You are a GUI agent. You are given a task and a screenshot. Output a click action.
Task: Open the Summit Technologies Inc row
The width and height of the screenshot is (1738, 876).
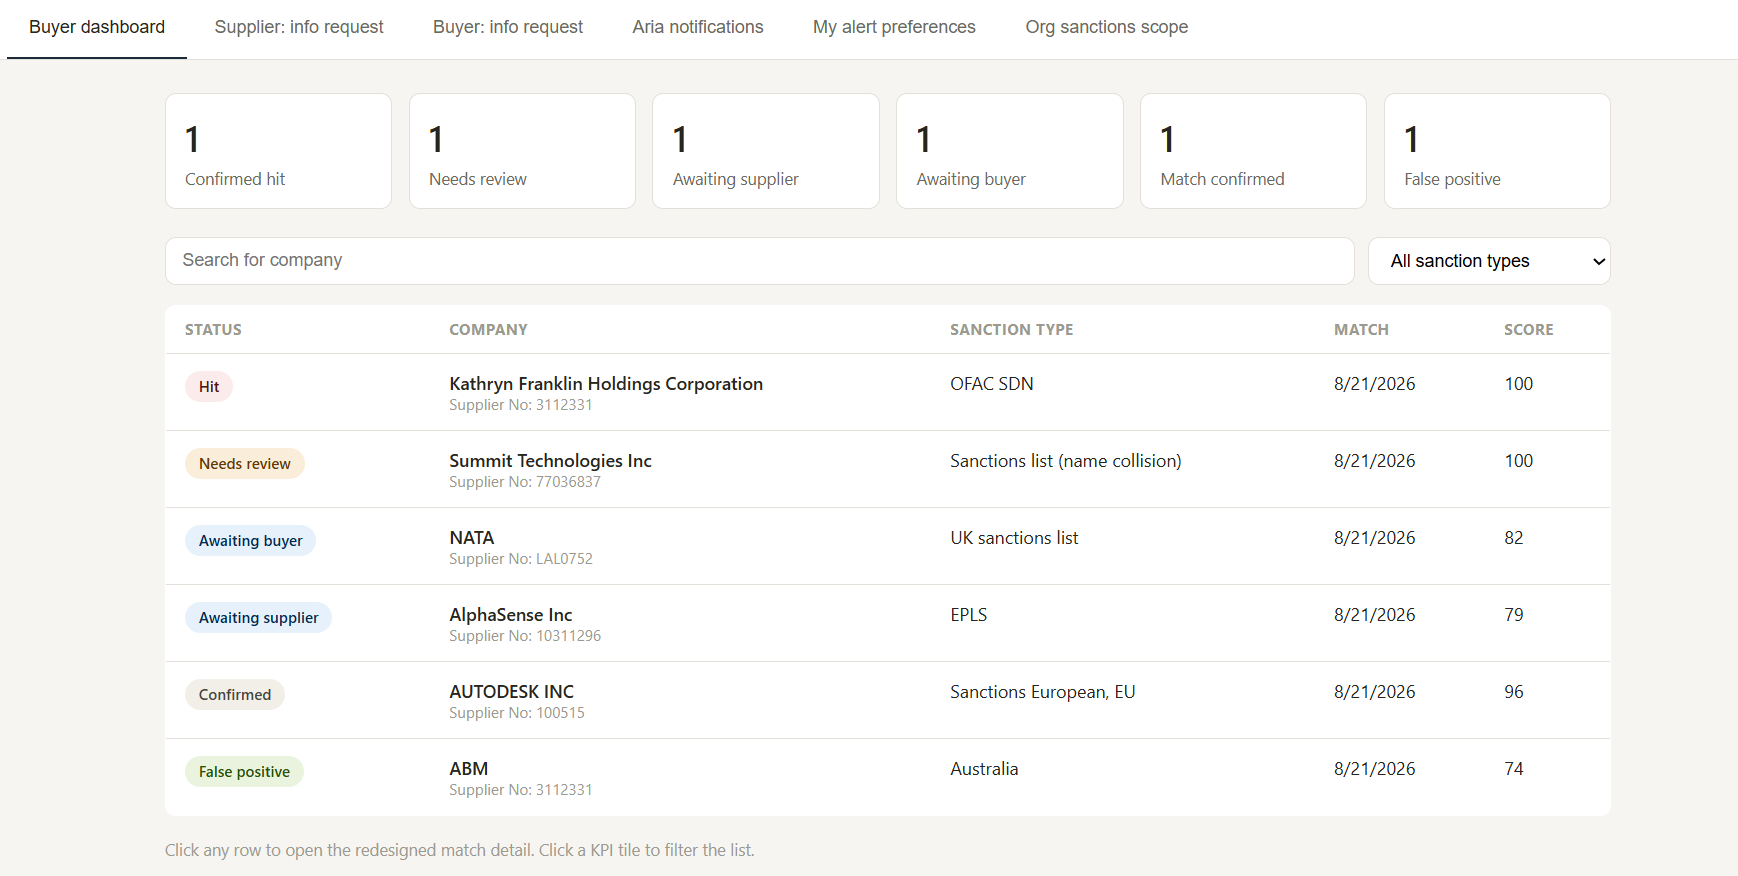888,469
